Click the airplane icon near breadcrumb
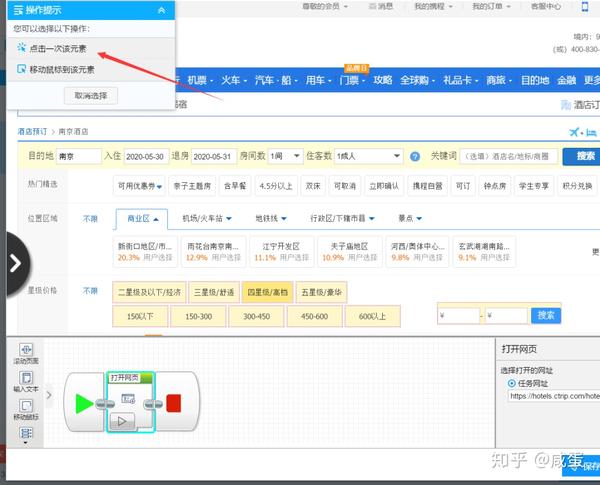This screenshot has width=600, height=485. (x=574, y=132)
